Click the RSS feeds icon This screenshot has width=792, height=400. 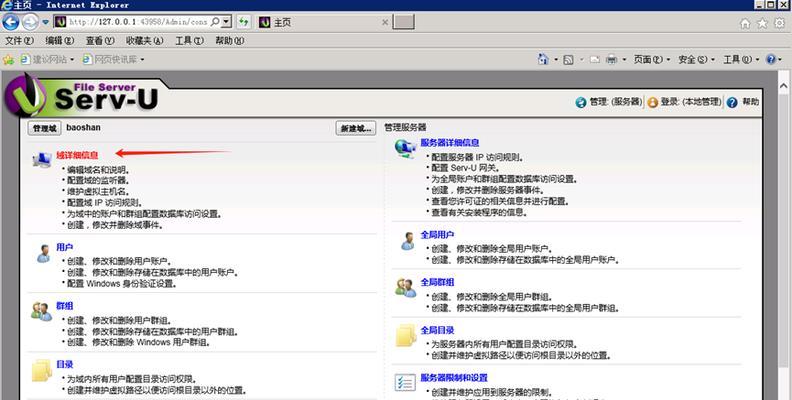pos(568,60)
